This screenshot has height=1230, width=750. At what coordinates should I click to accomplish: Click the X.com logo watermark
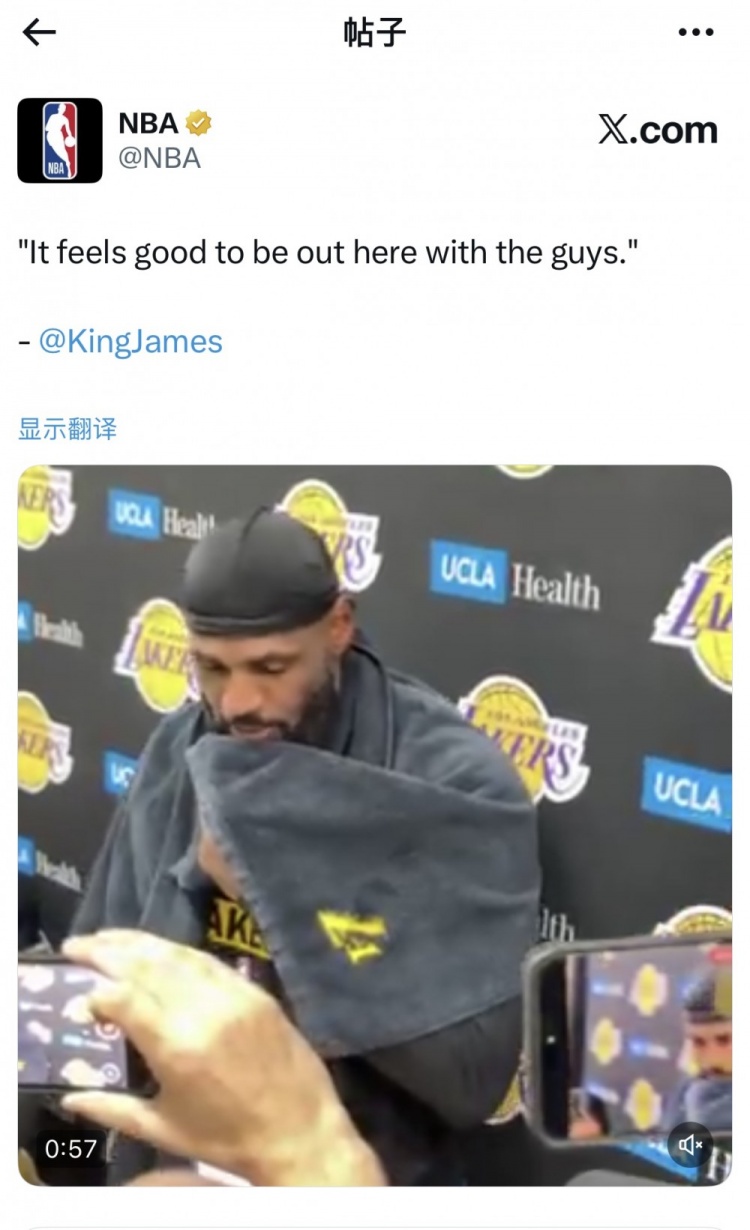point(658,130)
